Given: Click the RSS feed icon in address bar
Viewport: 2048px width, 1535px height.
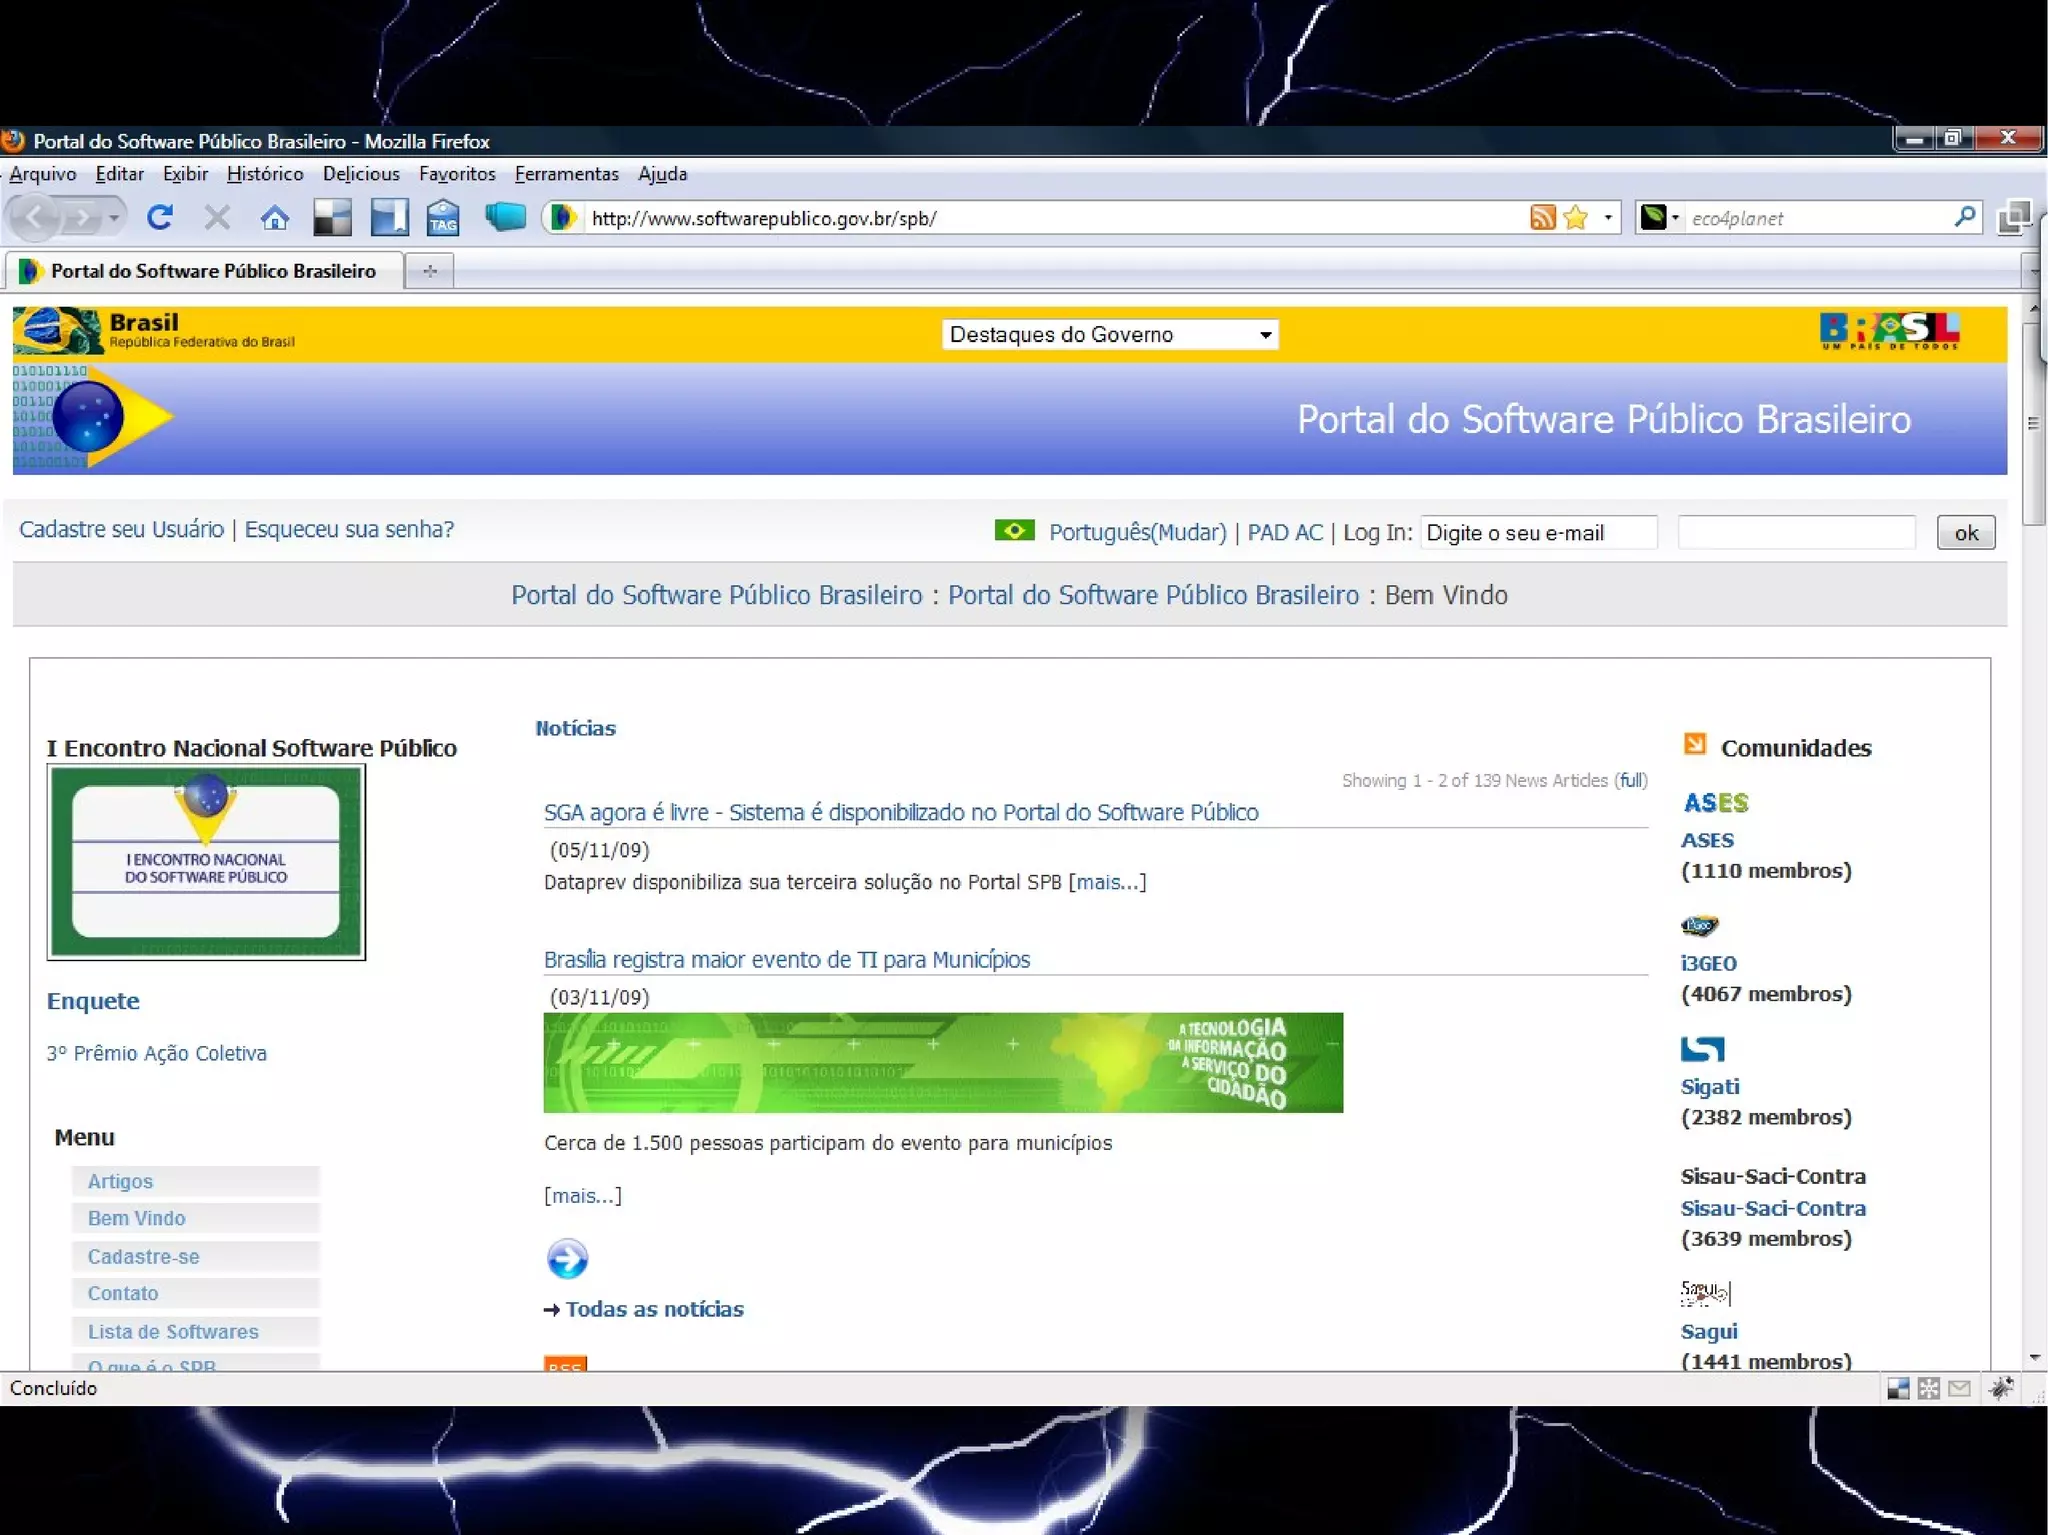Looking at the screenshot, I should pyautogui.click(x=1542, y=218).
